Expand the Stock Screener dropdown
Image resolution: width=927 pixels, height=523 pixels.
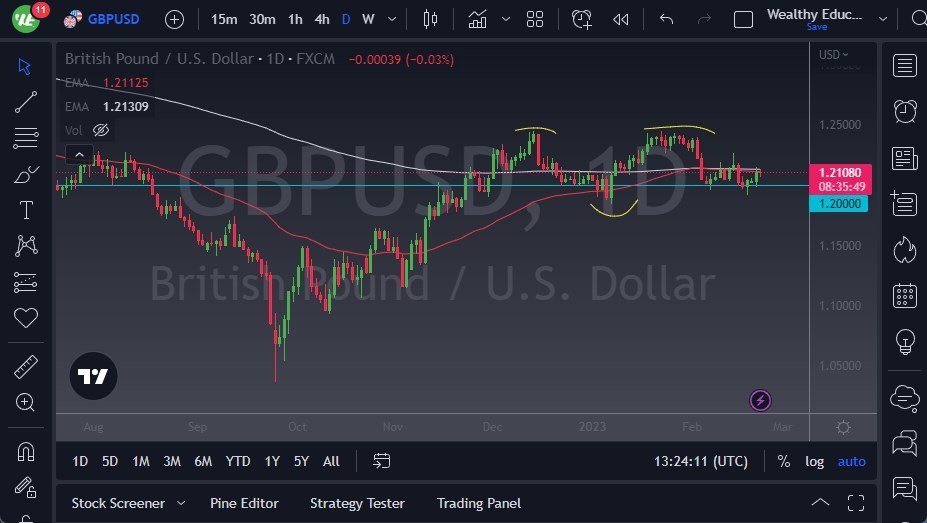181,503
